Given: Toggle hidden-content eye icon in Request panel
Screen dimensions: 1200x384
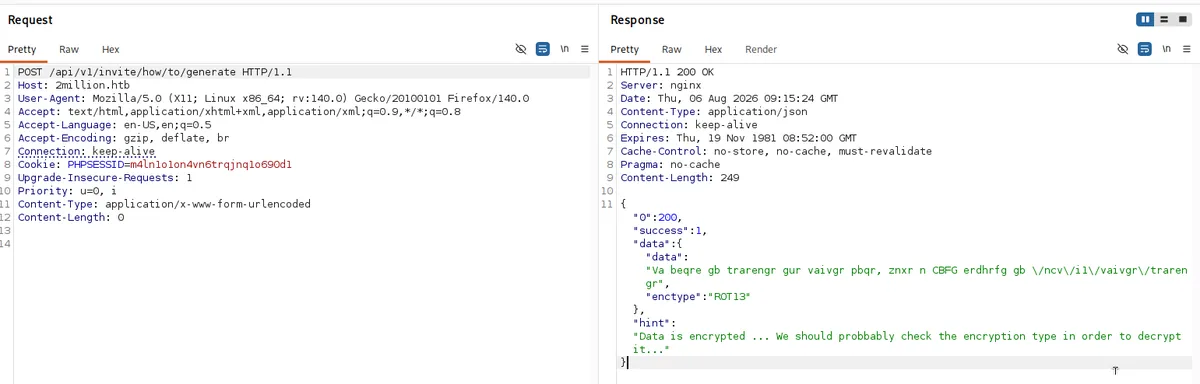Looking at the screenshot, I should point(520,49).
